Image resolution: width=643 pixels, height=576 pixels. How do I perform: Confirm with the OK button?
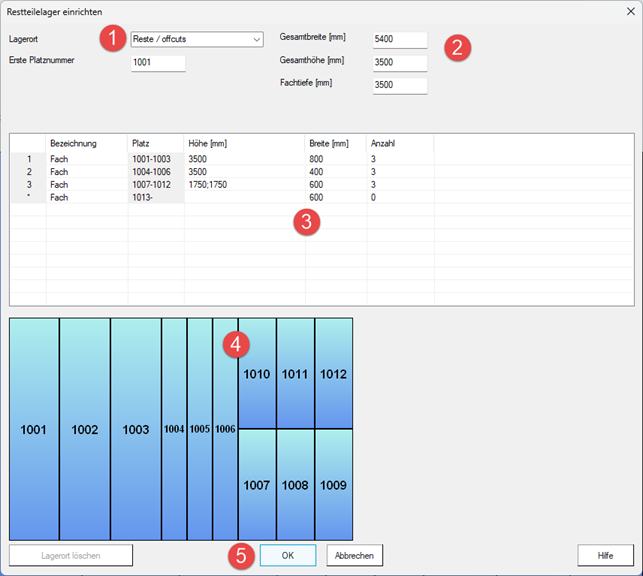(288, 556)
